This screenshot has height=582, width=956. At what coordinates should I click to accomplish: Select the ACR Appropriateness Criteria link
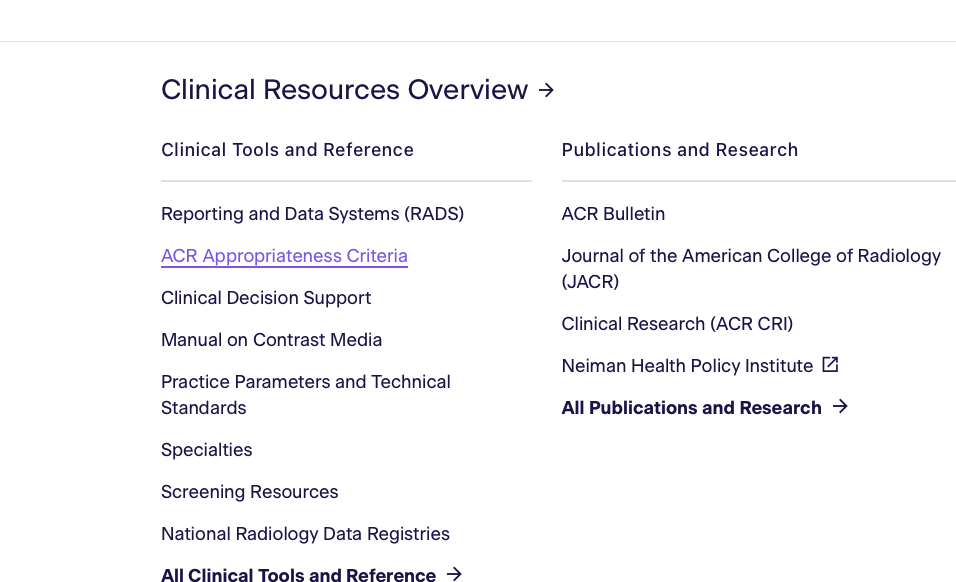coord(284,256)
